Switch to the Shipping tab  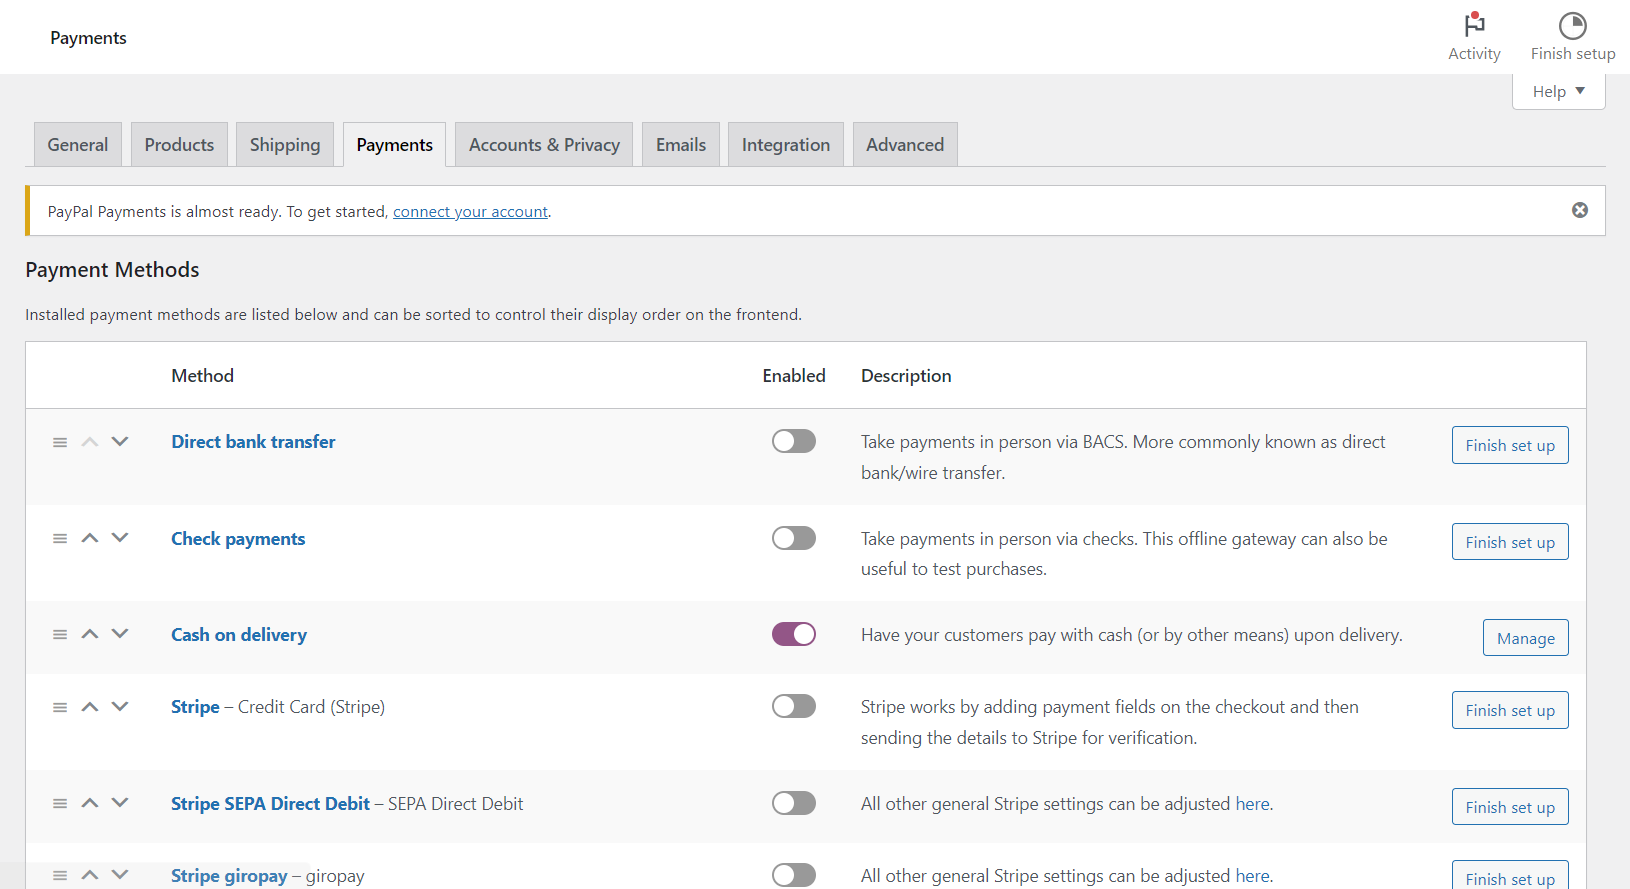pyautogui.click(x=285, y=145)
